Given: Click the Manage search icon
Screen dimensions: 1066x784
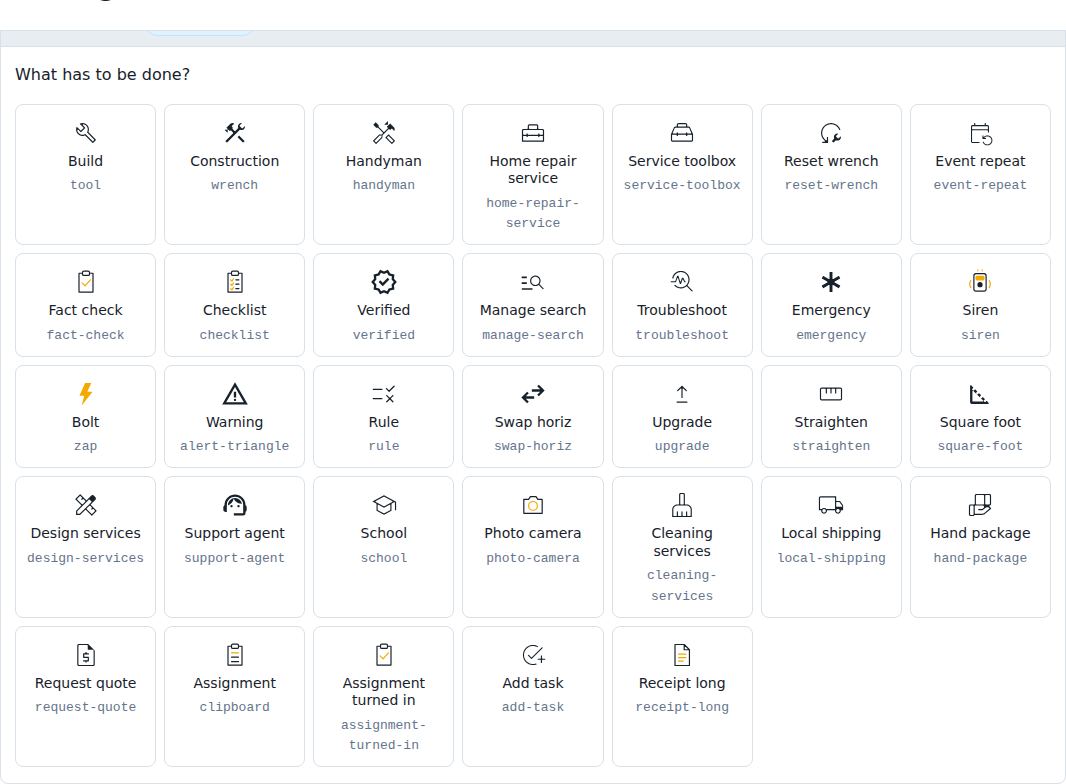Looking at the screenshot, I should (x=533, y=282).
